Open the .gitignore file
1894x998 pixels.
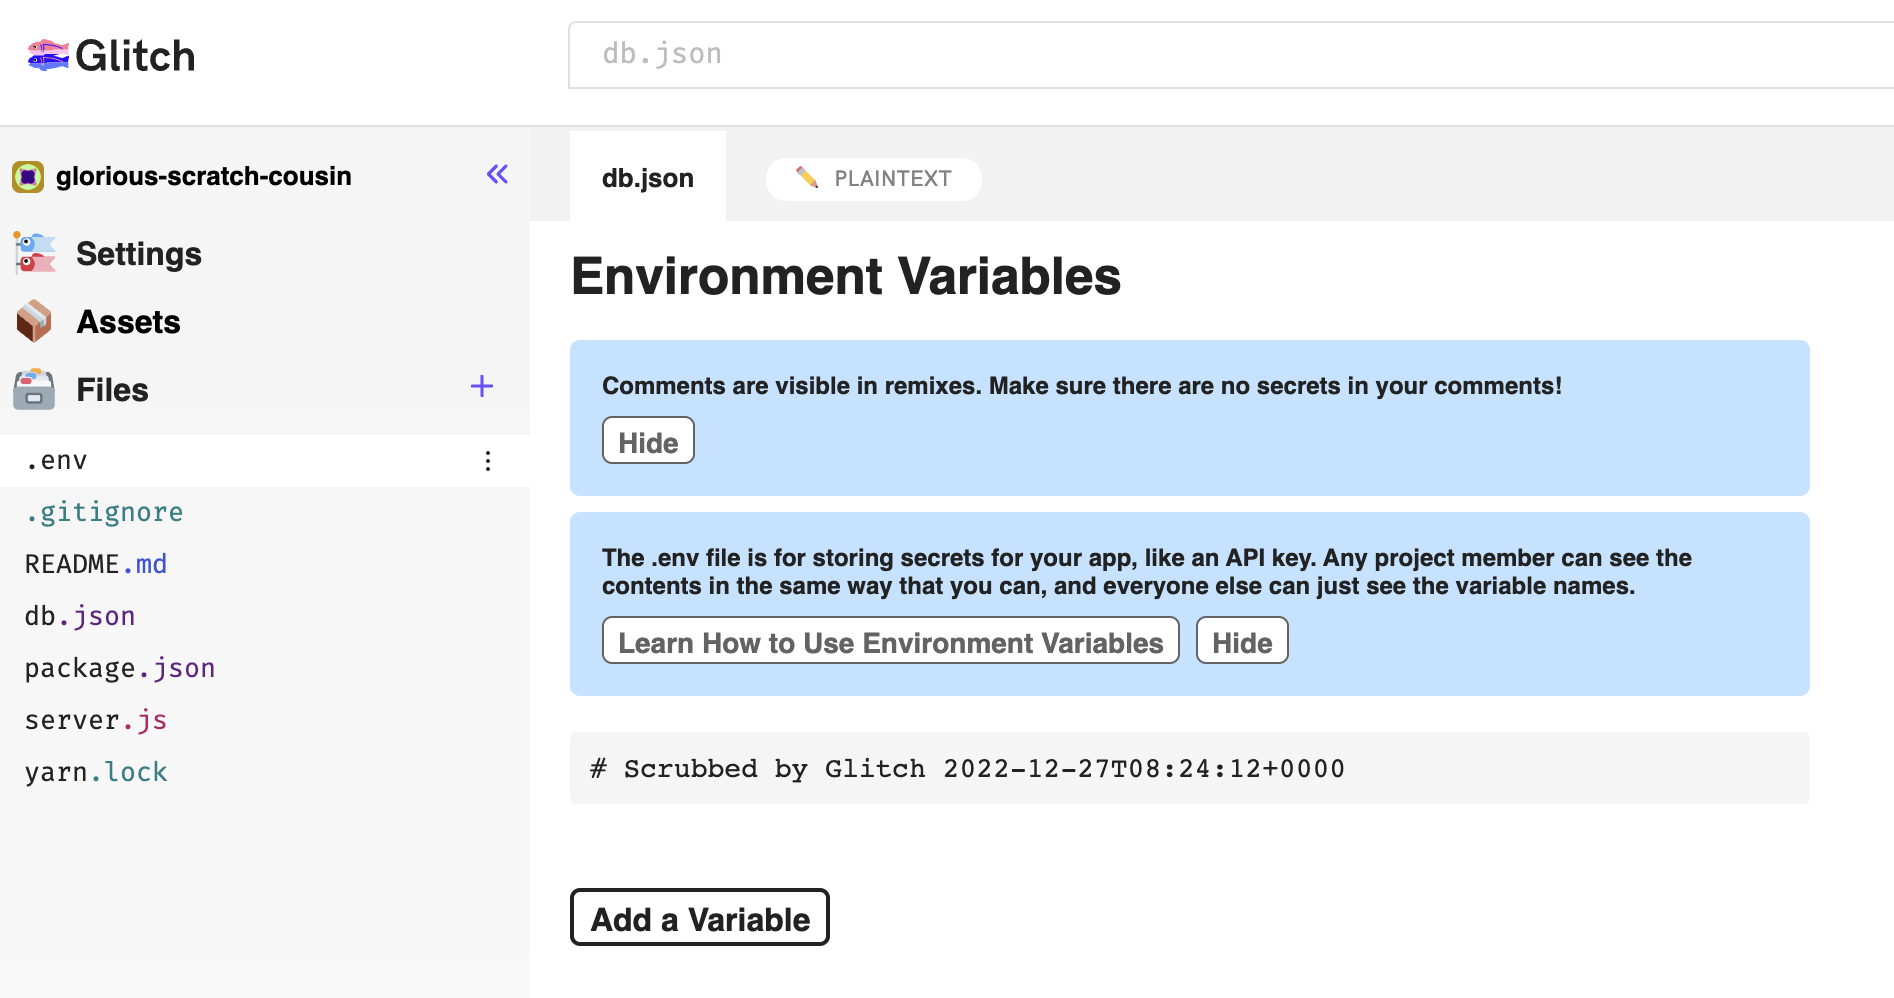tap(104, 513)
